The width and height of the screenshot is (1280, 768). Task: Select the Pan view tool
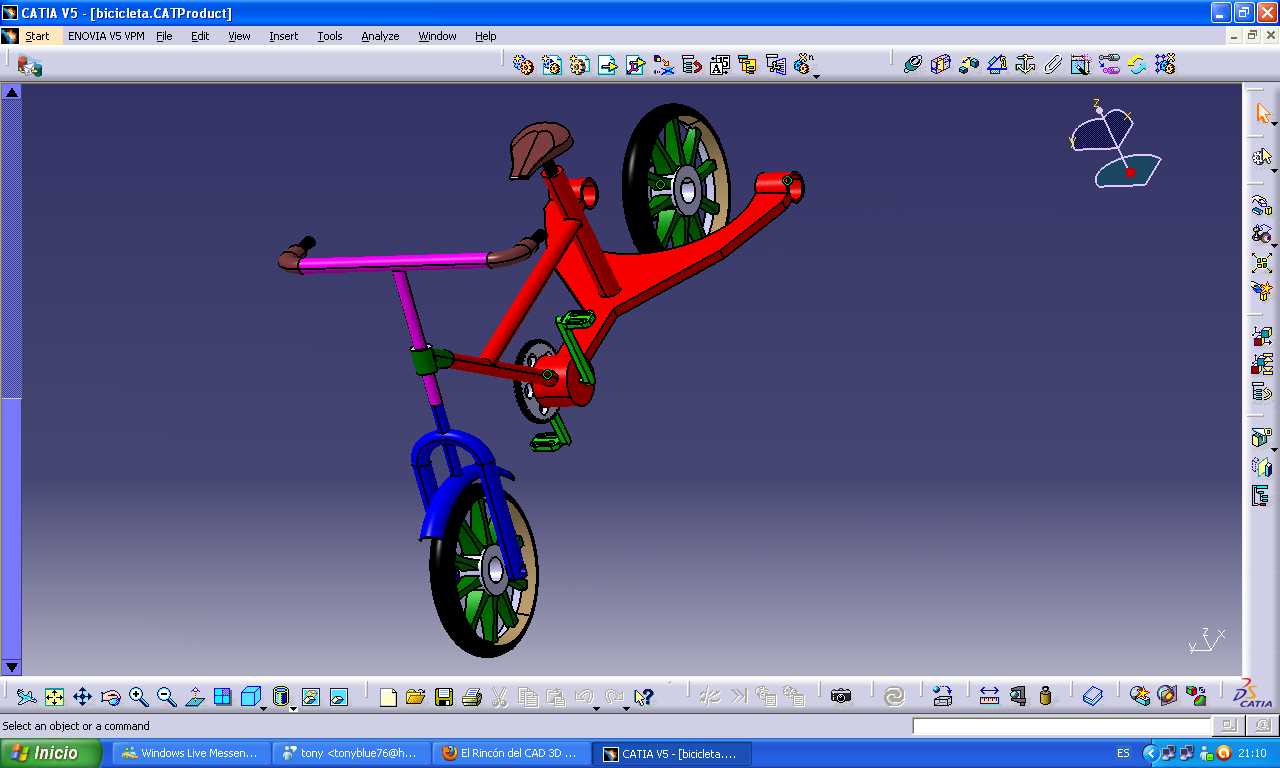click(x=83, y=696)
